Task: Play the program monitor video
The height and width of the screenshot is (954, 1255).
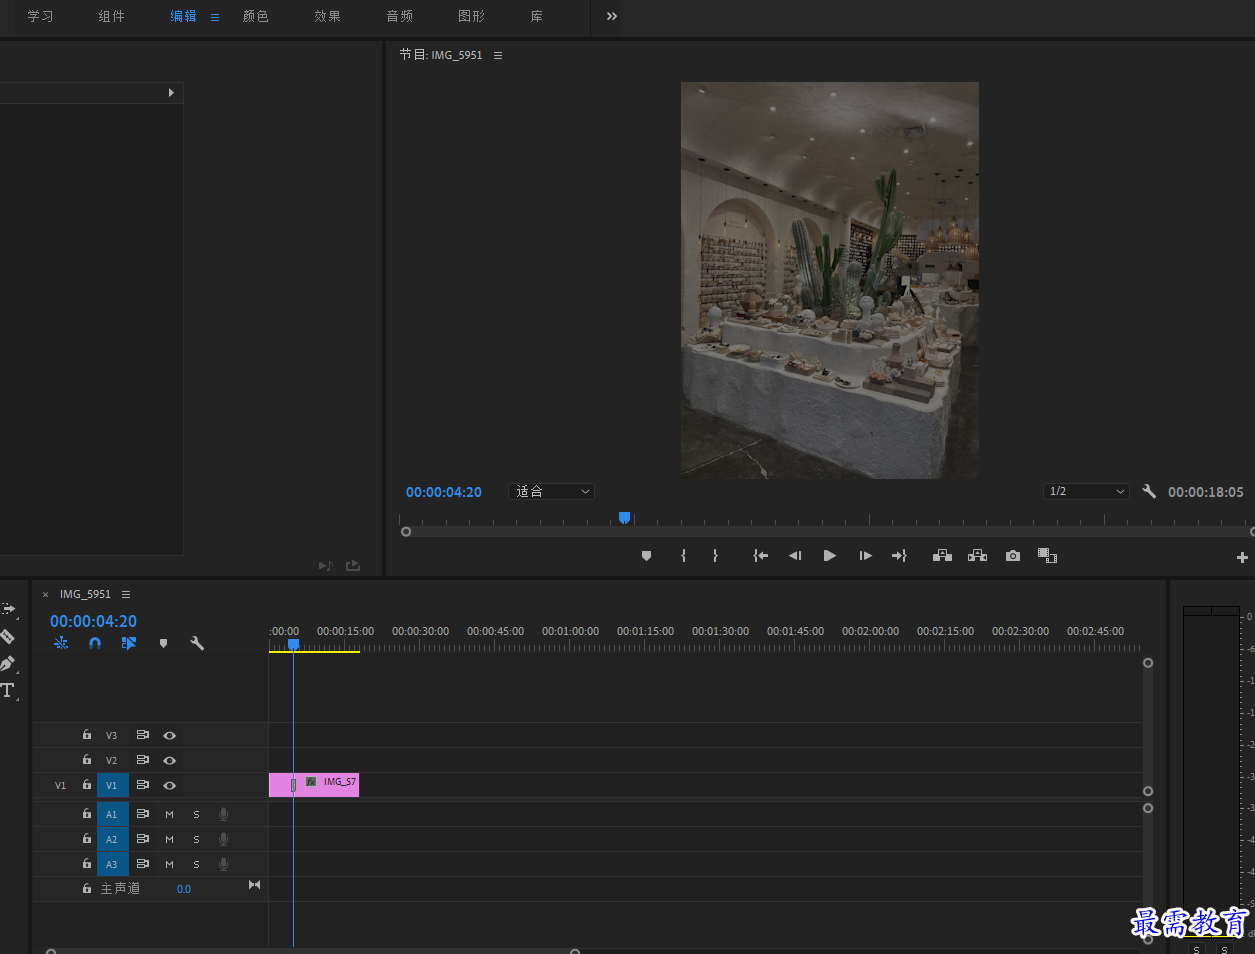Action: (x=830, y=556)
